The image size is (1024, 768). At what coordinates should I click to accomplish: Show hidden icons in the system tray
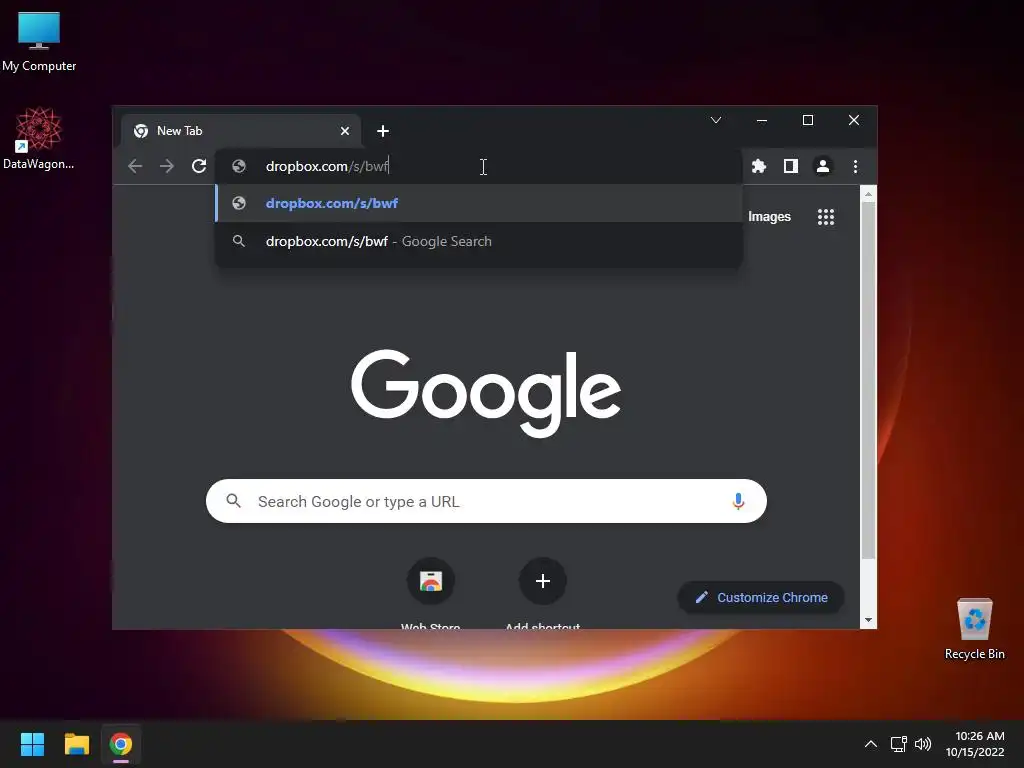pos(871,744)
